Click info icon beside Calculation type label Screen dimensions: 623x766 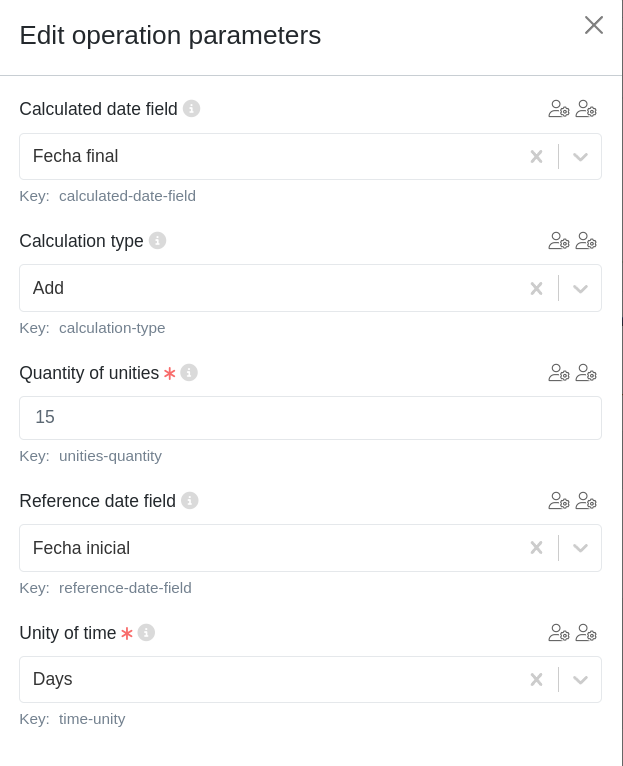[x=157, y=241]
